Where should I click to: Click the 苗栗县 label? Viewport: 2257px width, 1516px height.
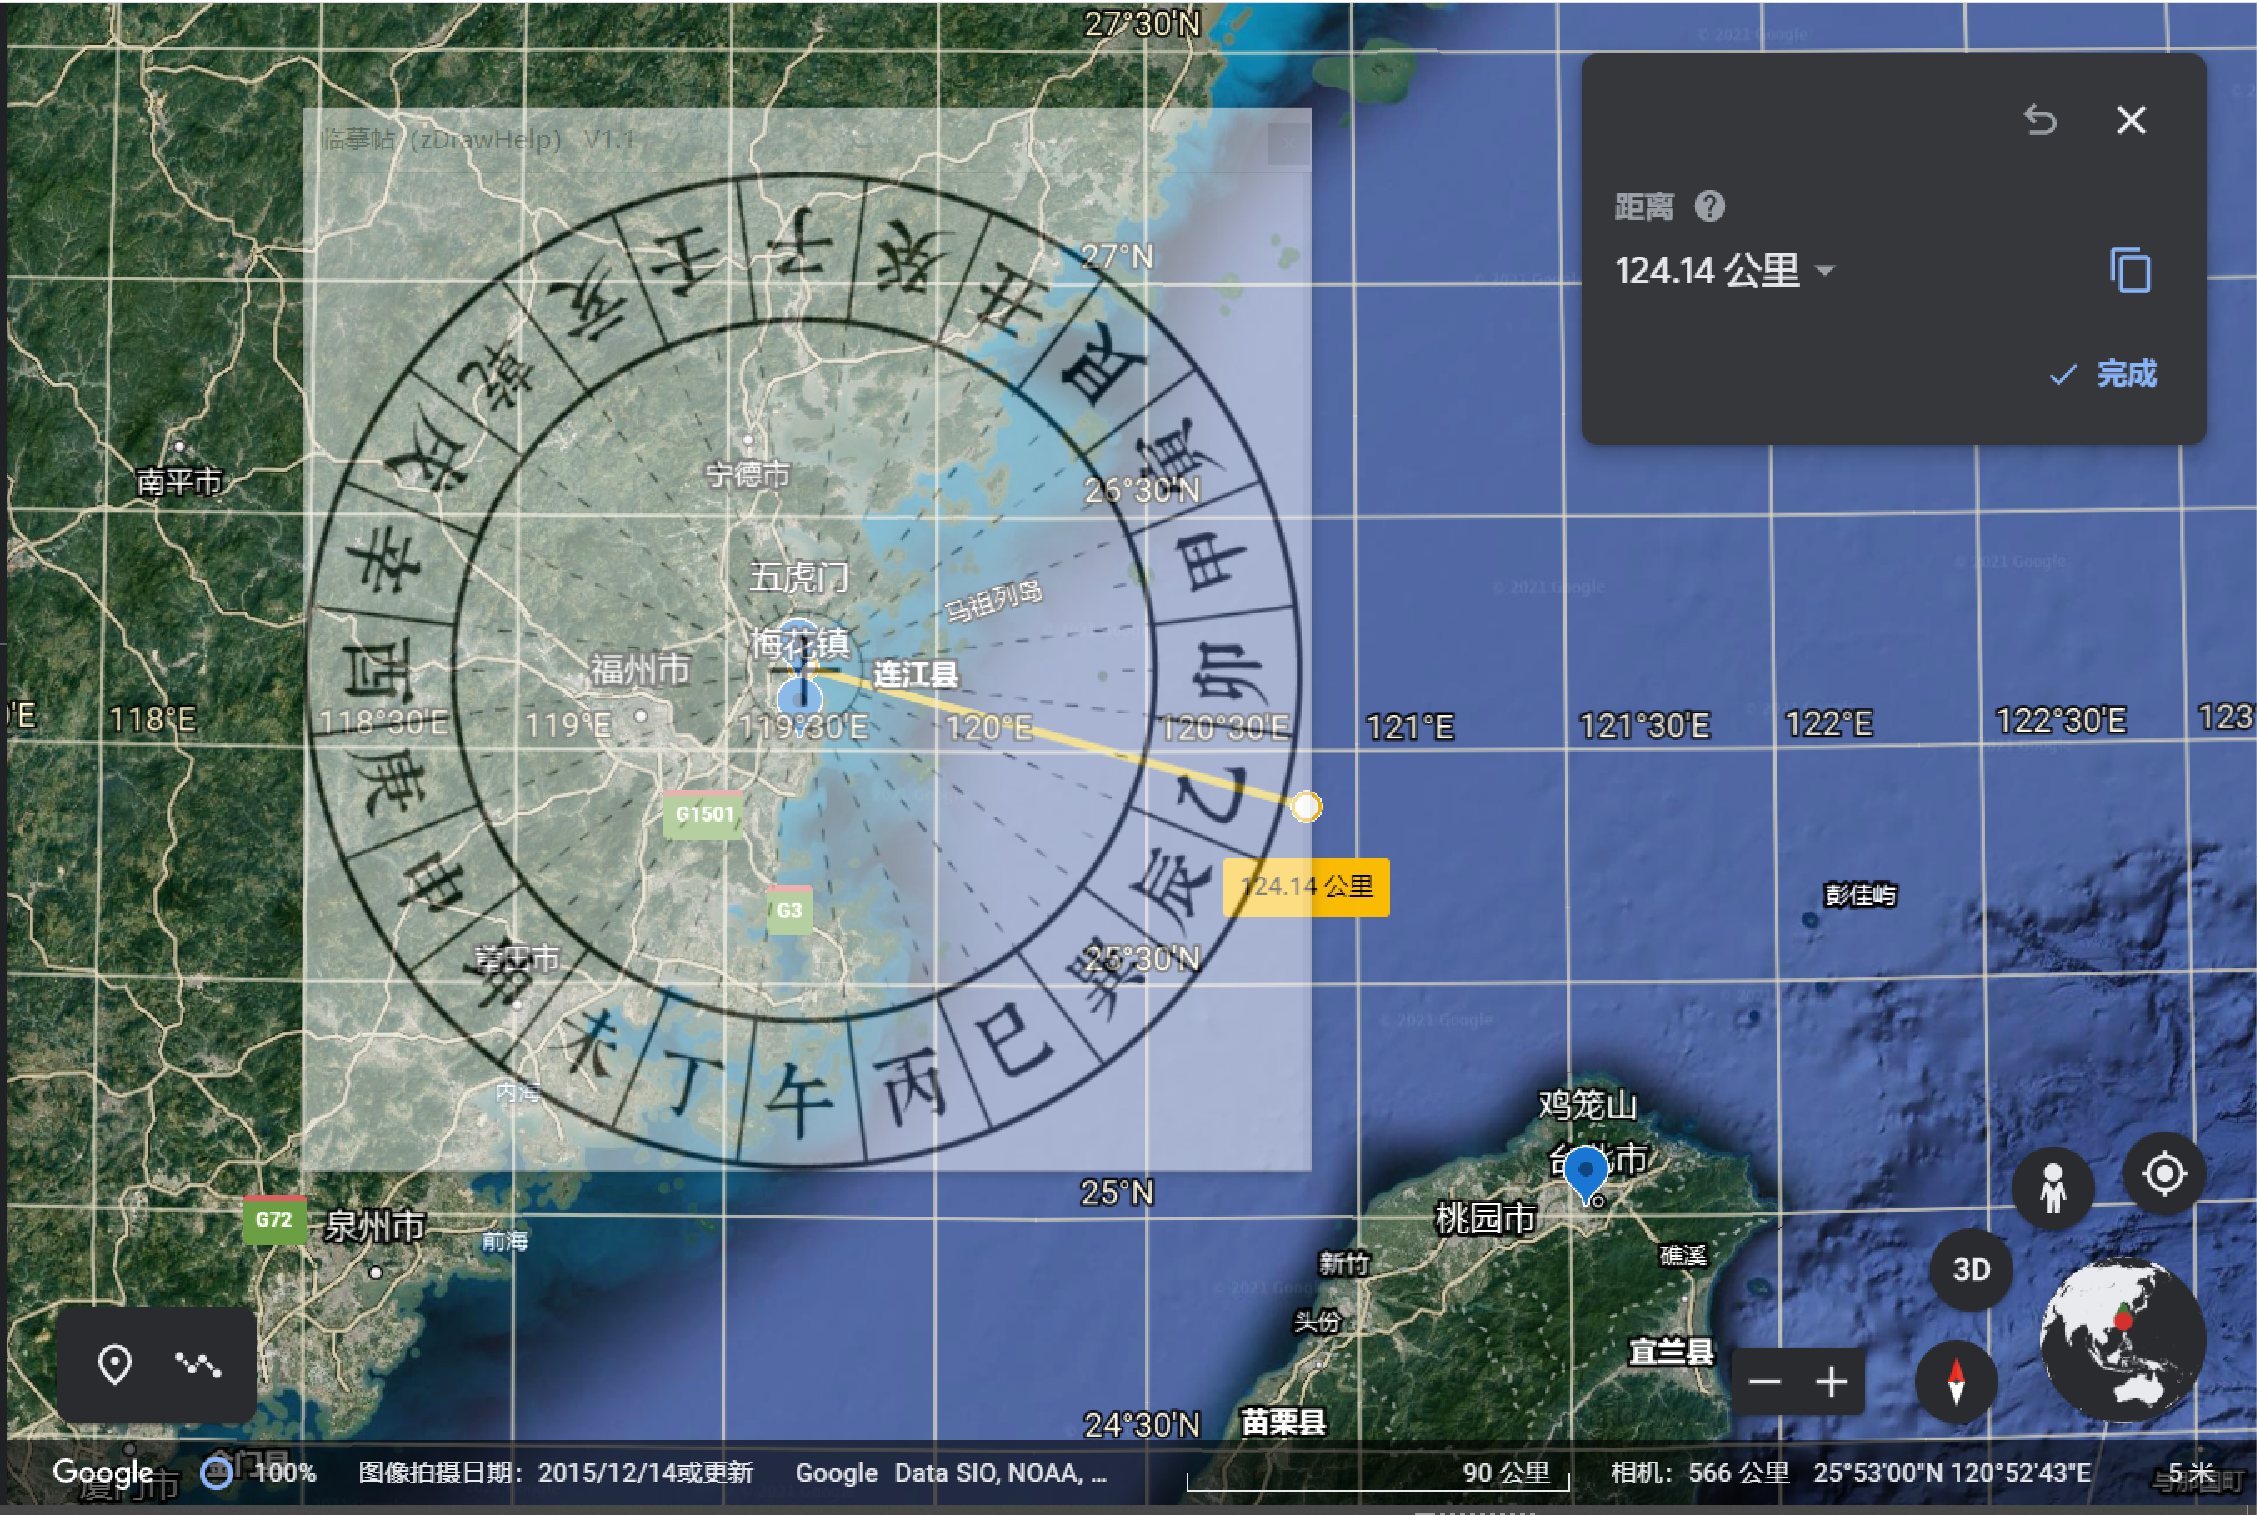(1283, 1421)
